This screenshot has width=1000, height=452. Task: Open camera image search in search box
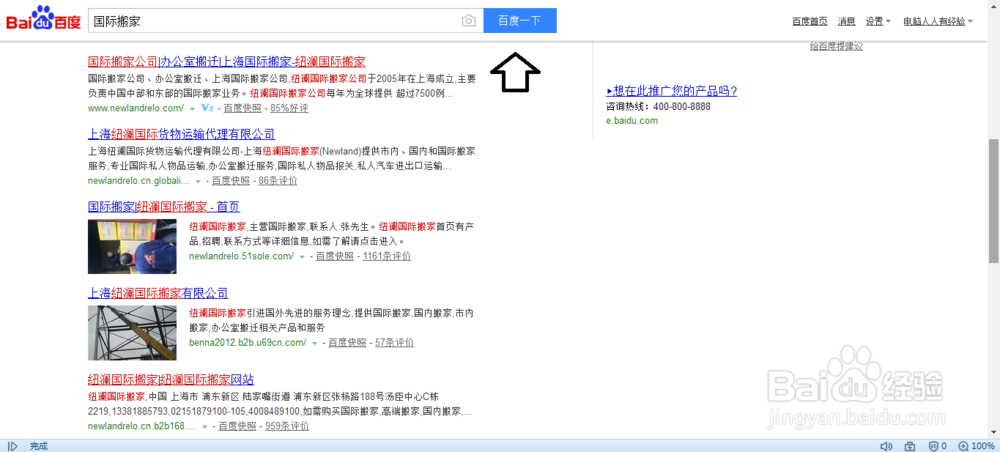[x=469, y=21]
